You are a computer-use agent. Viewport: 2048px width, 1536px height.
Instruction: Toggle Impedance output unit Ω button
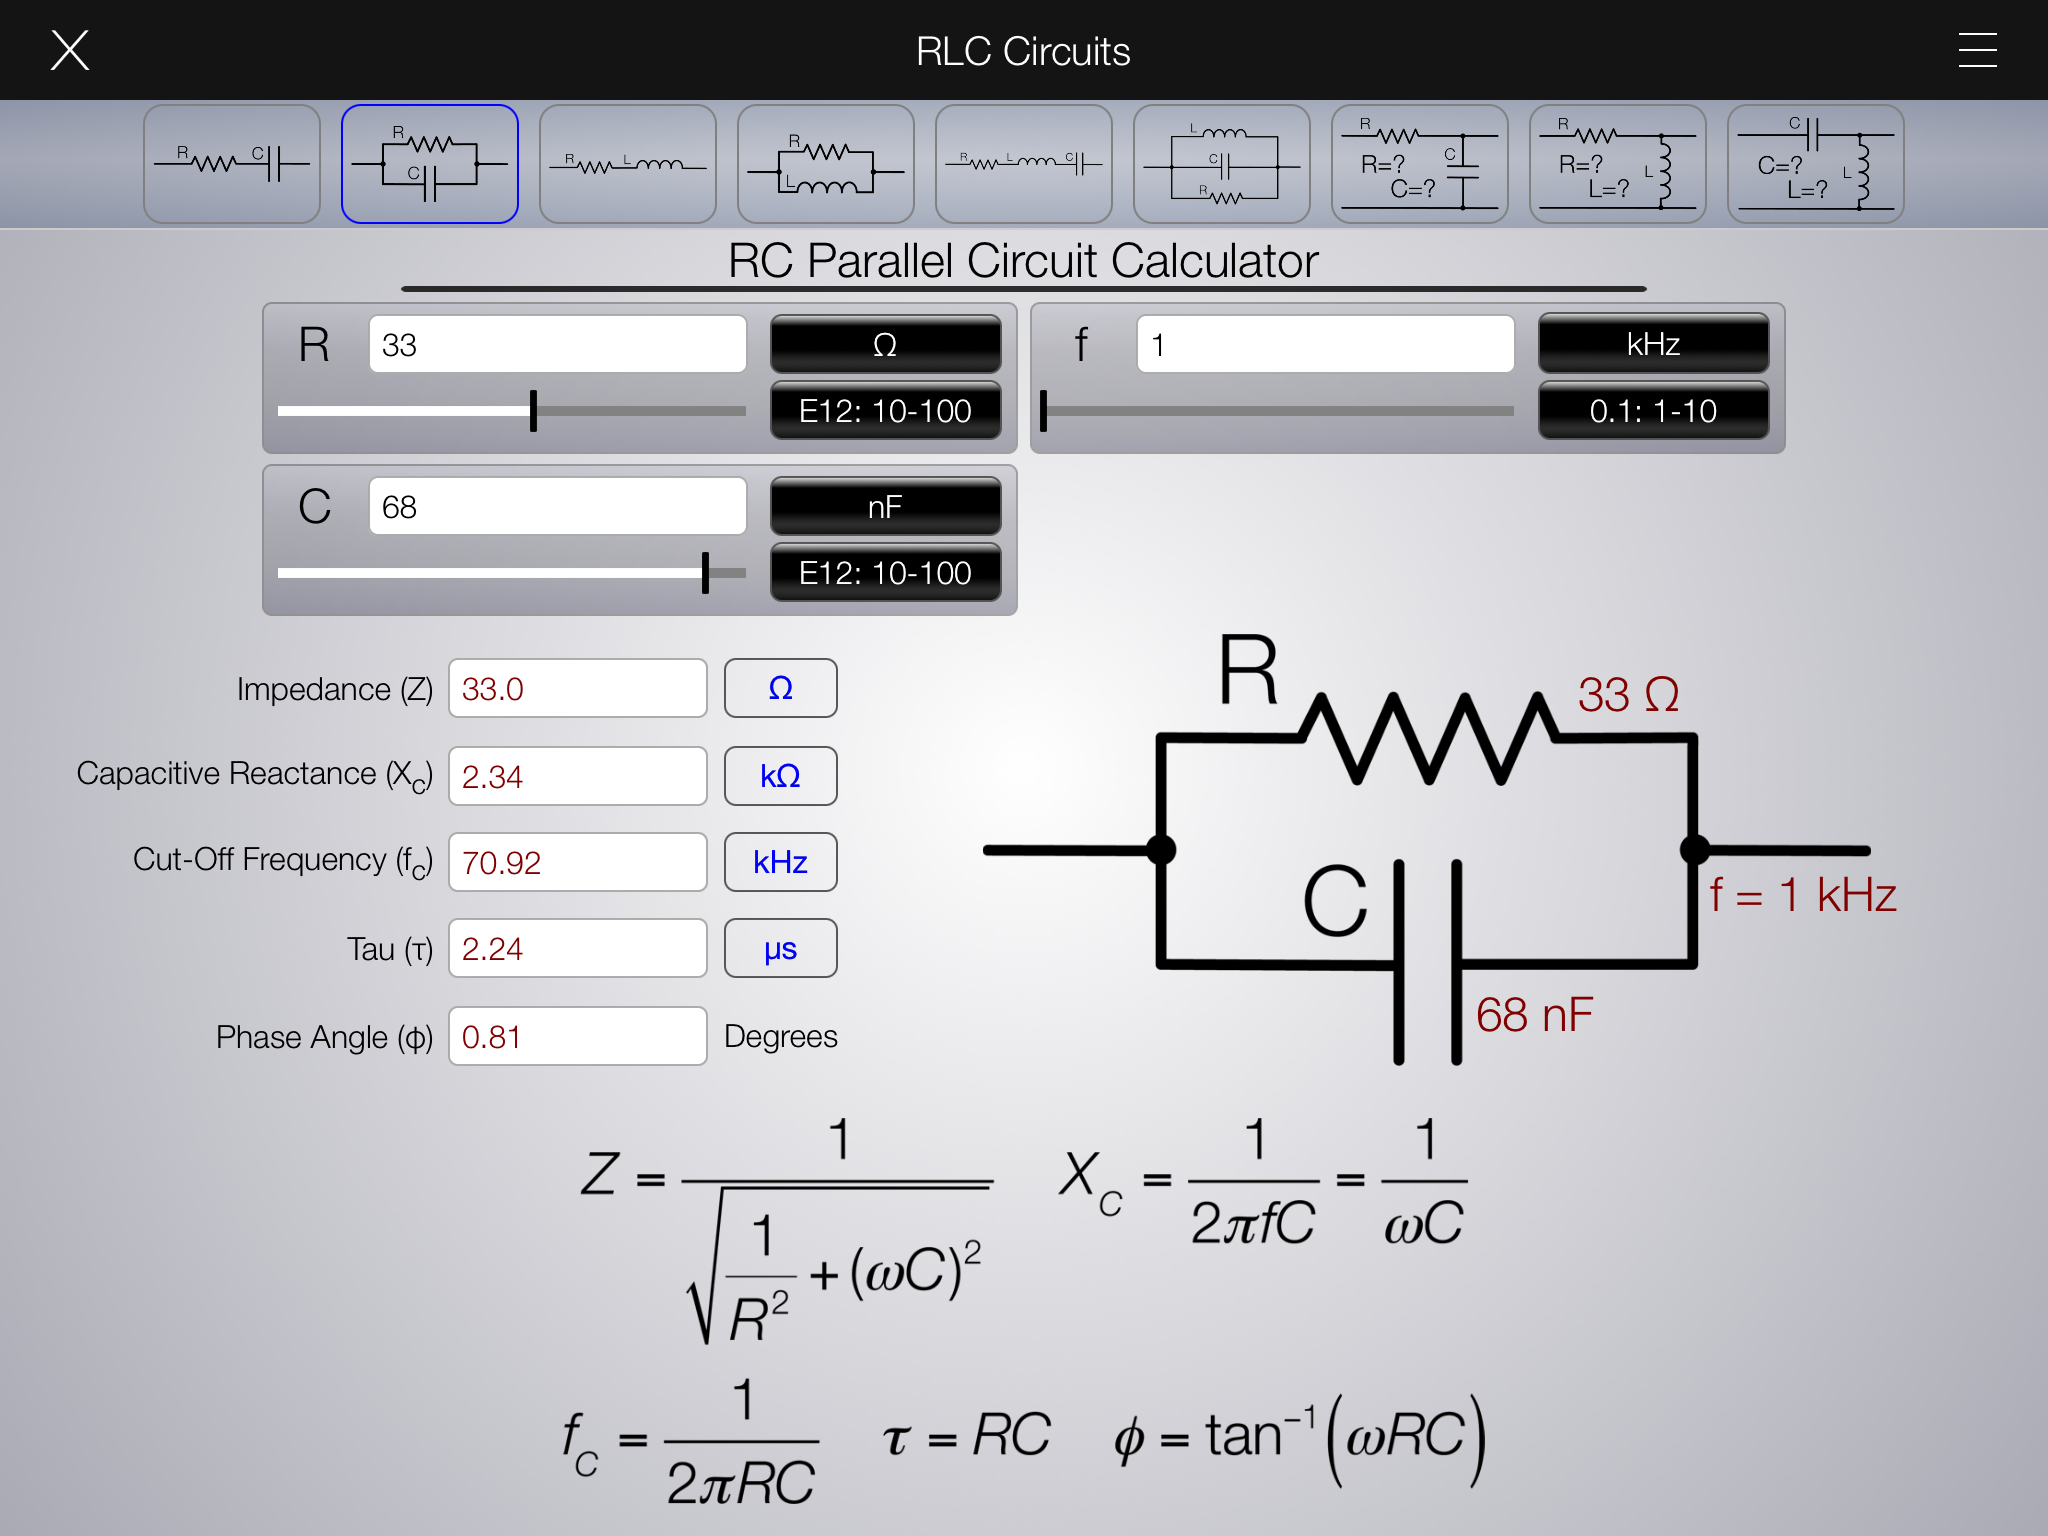[x=780, y=688]
